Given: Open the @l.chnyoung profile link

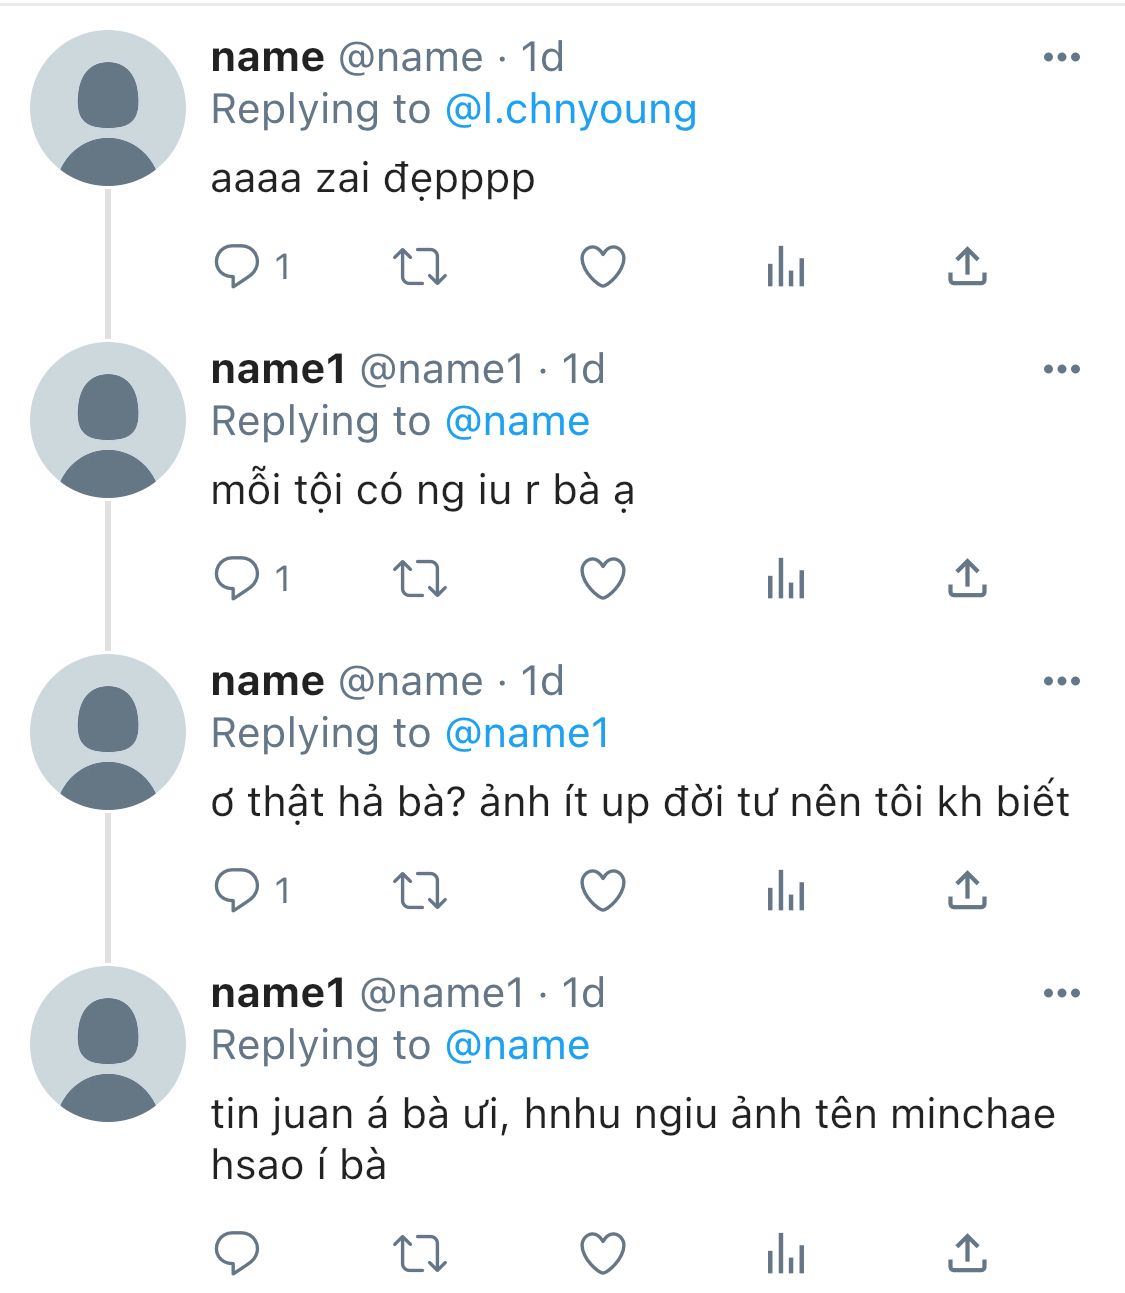Looking at the screenshot, I should (x=570, y=109).
